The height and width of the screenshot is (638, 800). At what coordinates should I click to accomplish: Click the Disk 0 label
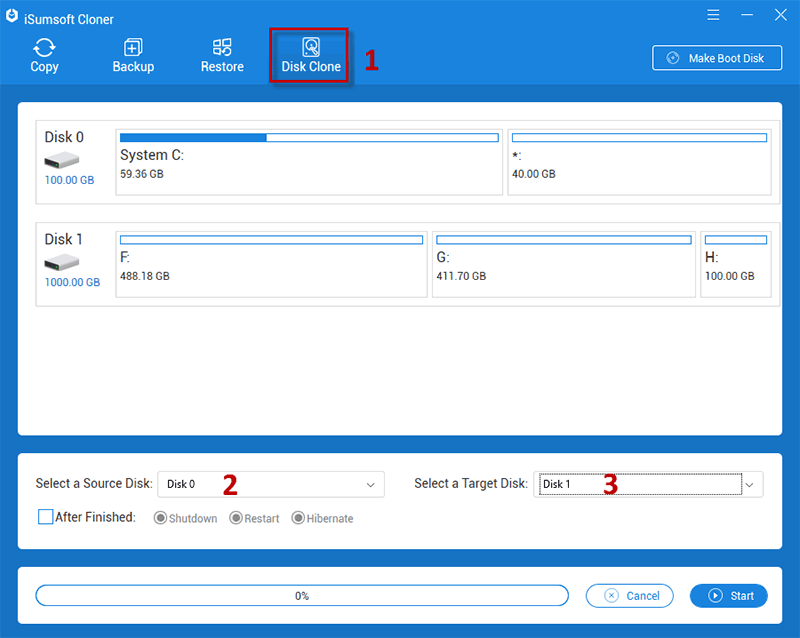pyautogui.click(x=64, y=137)
